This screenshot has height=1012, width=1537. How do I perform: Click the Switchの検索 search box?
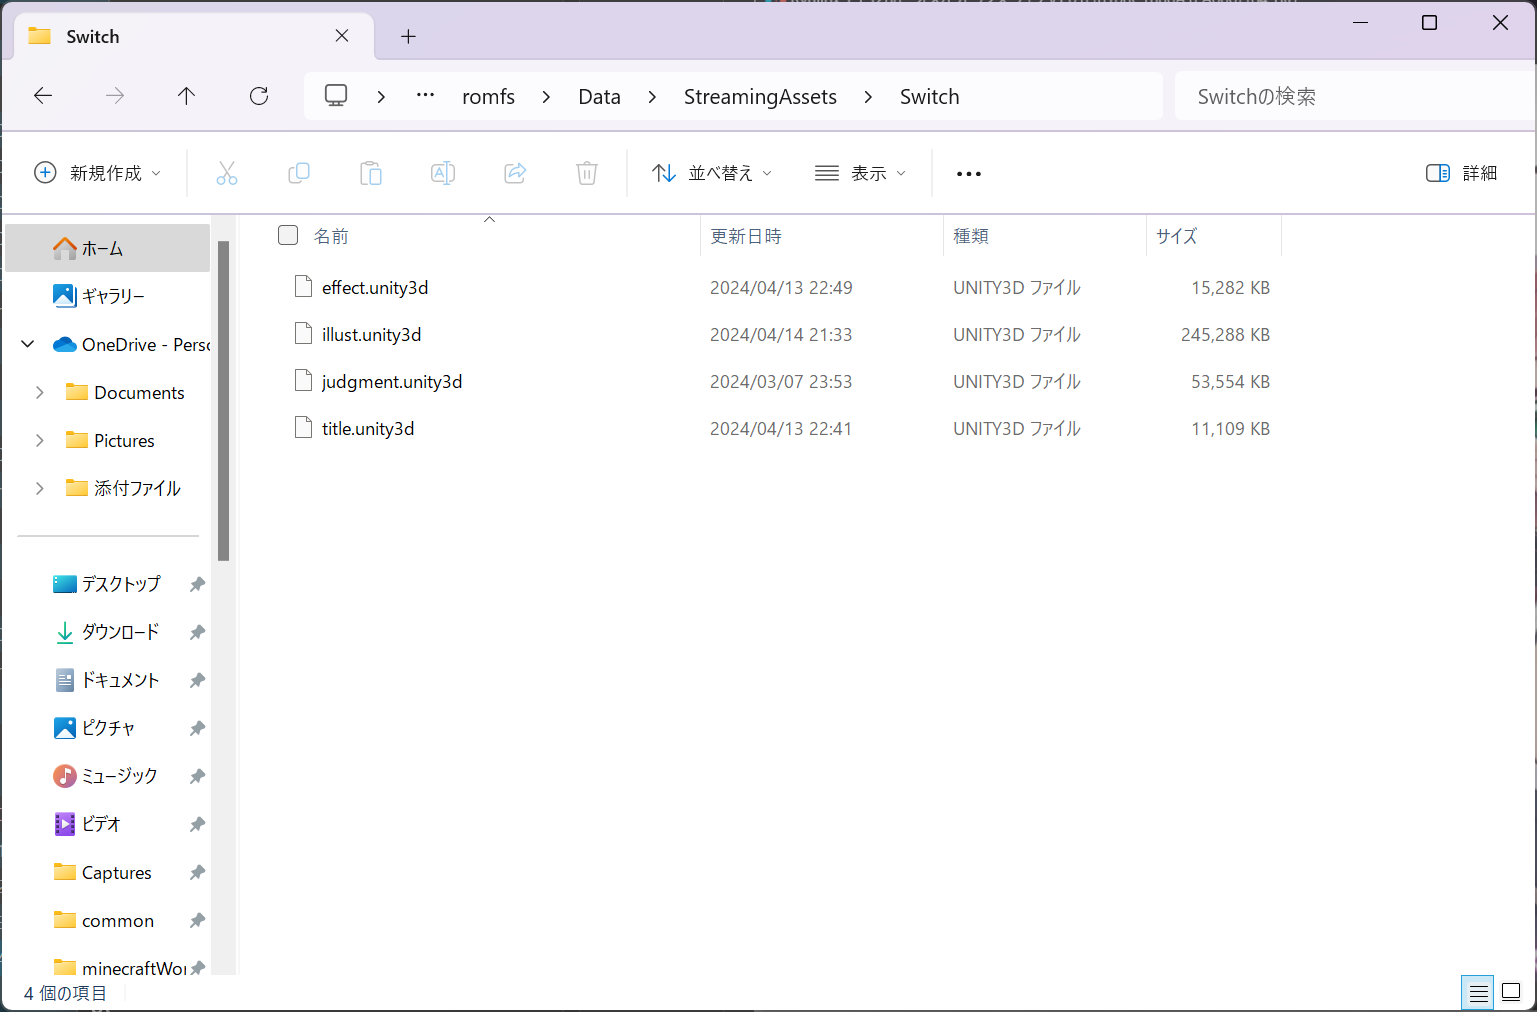(x=1350, y=96)
